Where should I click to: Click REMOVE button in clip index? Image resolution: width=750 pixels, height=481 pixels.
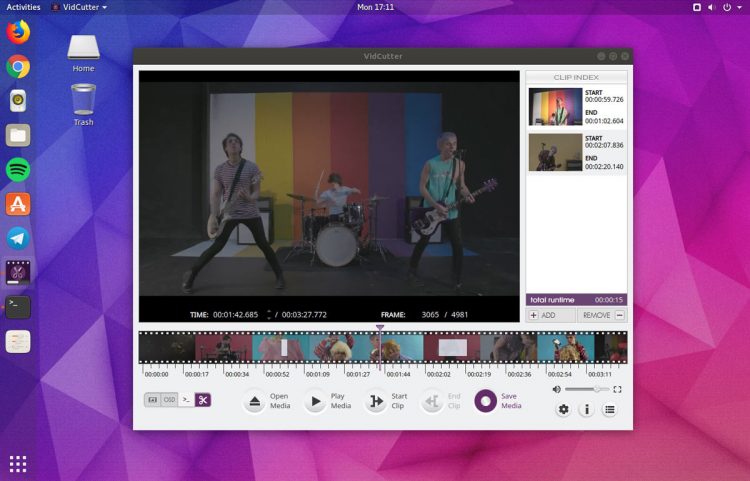tap(602, 315)
